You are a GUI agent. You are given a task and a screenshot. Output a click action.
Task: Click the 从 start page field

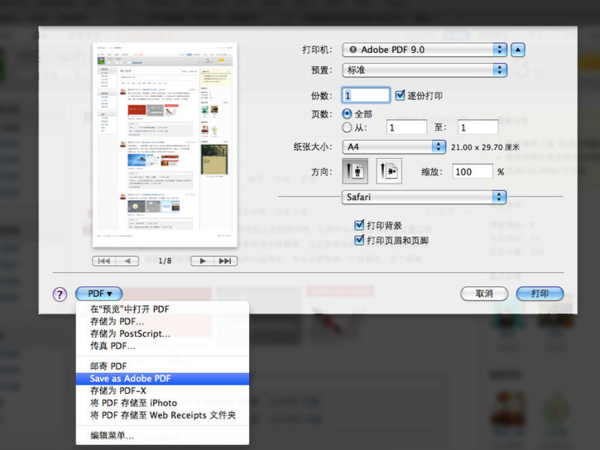pos(406,127)
